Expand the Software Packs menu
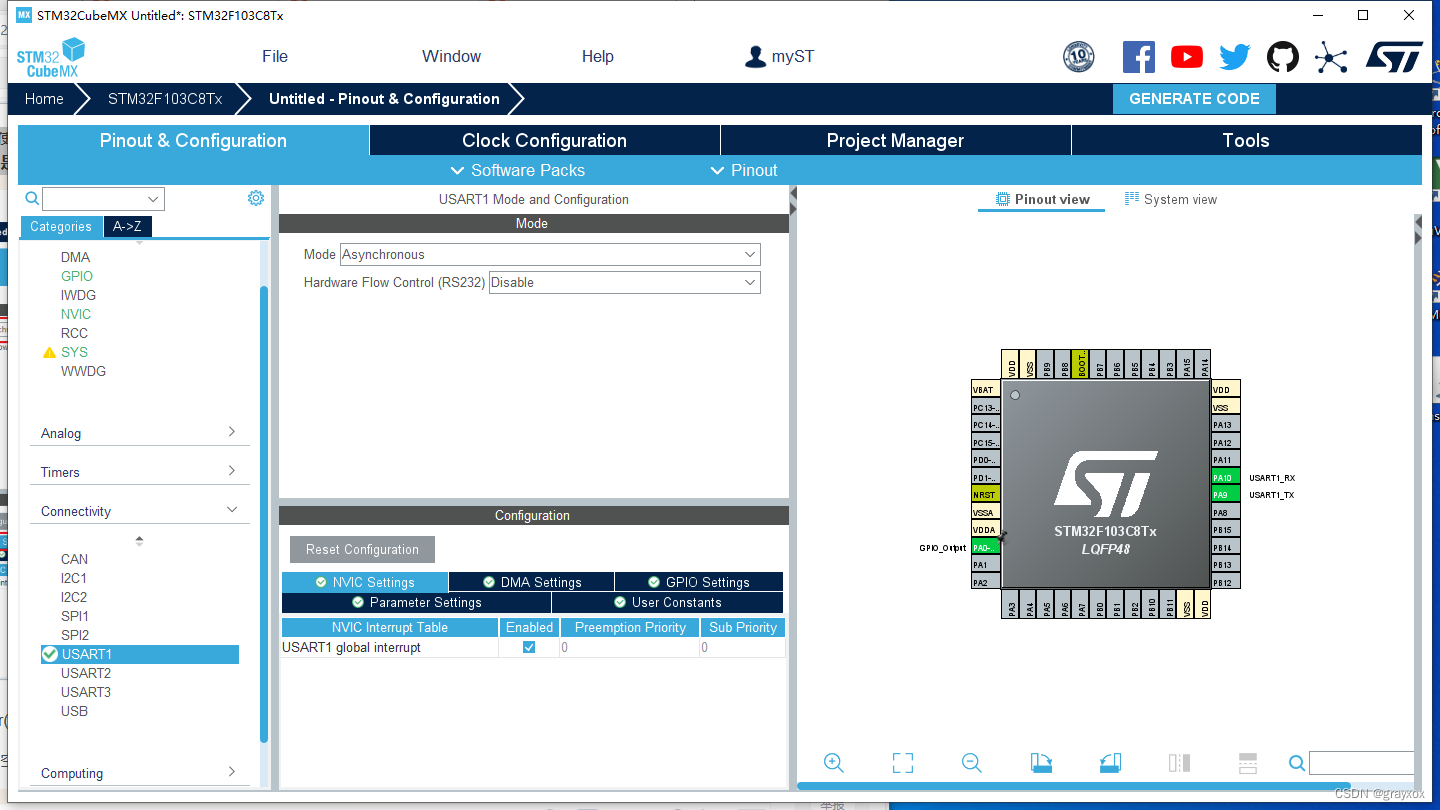The height and width of the screenshot is (810, 1440). (518, 170)
